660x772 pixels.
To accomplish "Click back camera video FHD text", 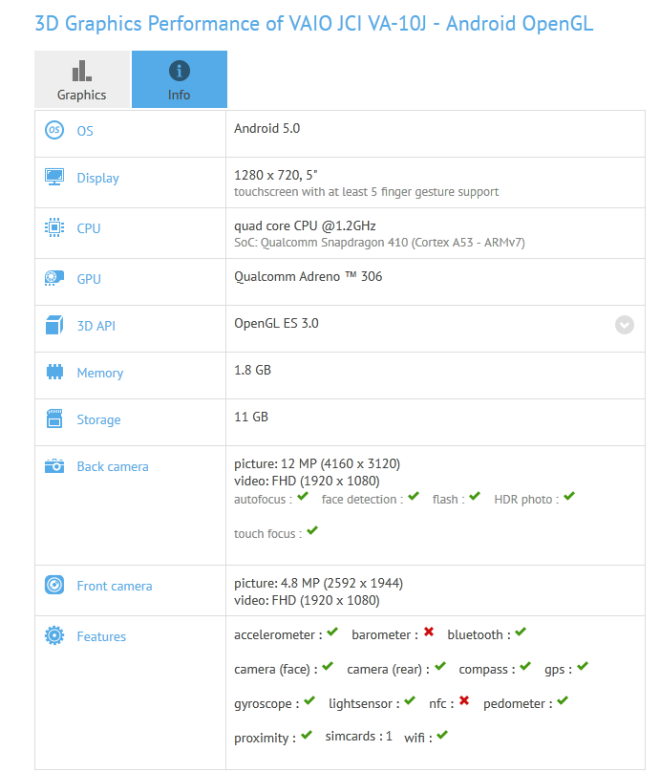I will pos(307,481).
